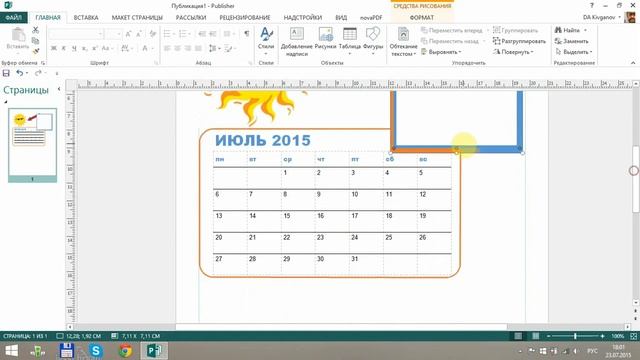Click two-page spread view icon
Viewport: 640px width, 360px height.
click(x=535, y=336)
